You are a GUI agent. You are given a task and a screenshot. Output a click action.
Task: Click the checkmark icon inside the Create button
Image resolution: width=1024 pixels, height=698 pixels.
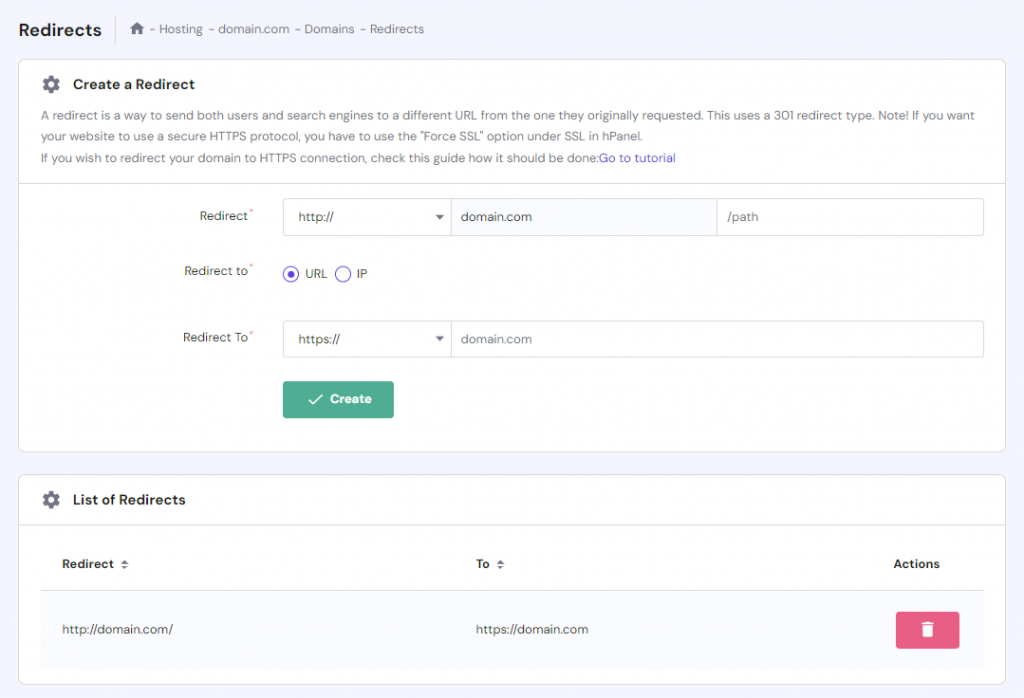point(317,398)
